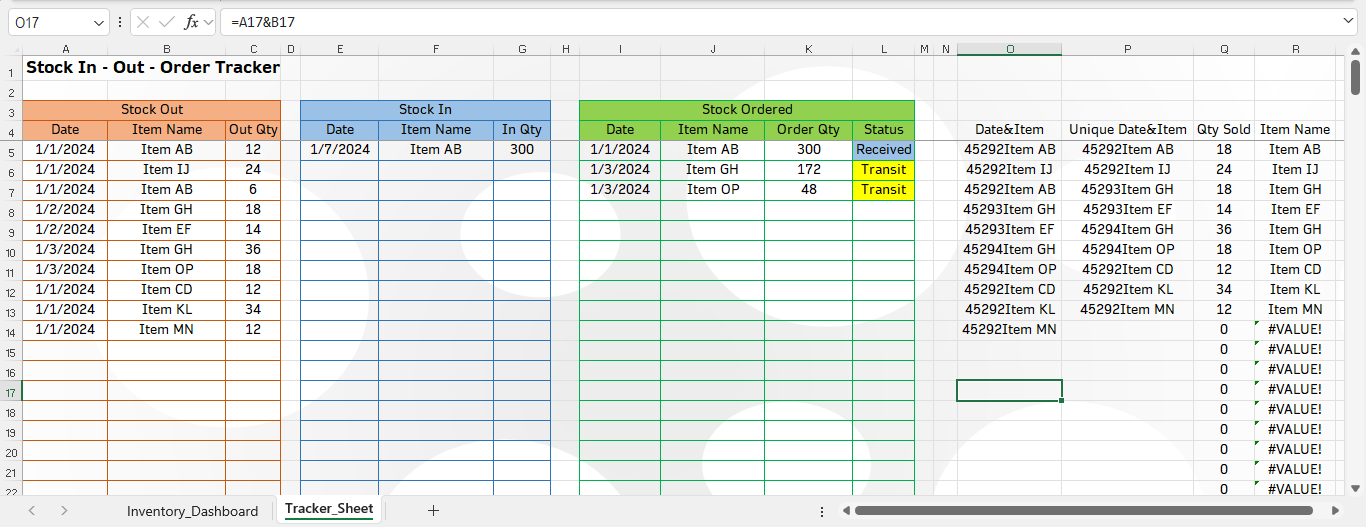Image resolution: width=1366 pixels, height=527 pixels.
Task: Click the Select All corner triangle
Action: 11,48
